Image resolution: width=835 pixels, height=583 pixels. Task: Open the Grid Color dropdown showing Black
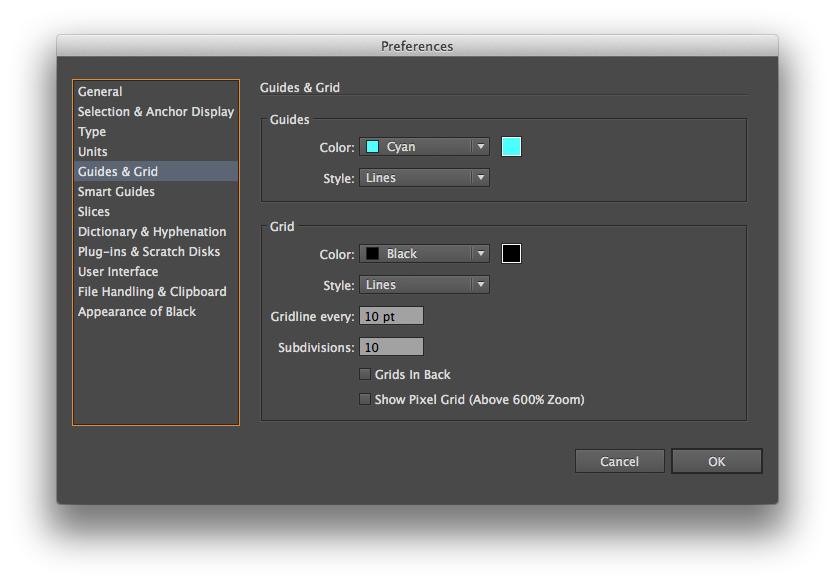tap(424, 253)
